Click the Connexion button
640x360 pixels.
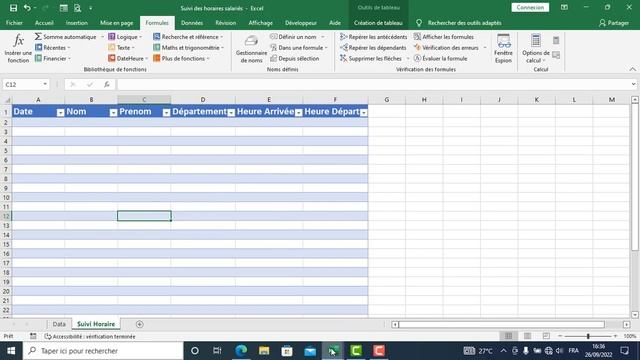pos(530,7)
